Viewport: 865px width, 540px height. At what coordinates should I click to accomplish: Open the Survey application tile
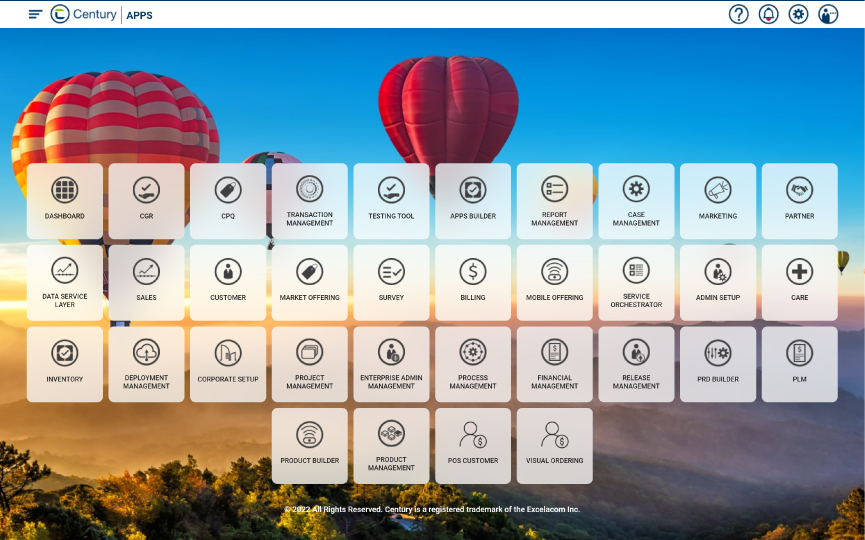pyautogui.click(x=391, y=283)
